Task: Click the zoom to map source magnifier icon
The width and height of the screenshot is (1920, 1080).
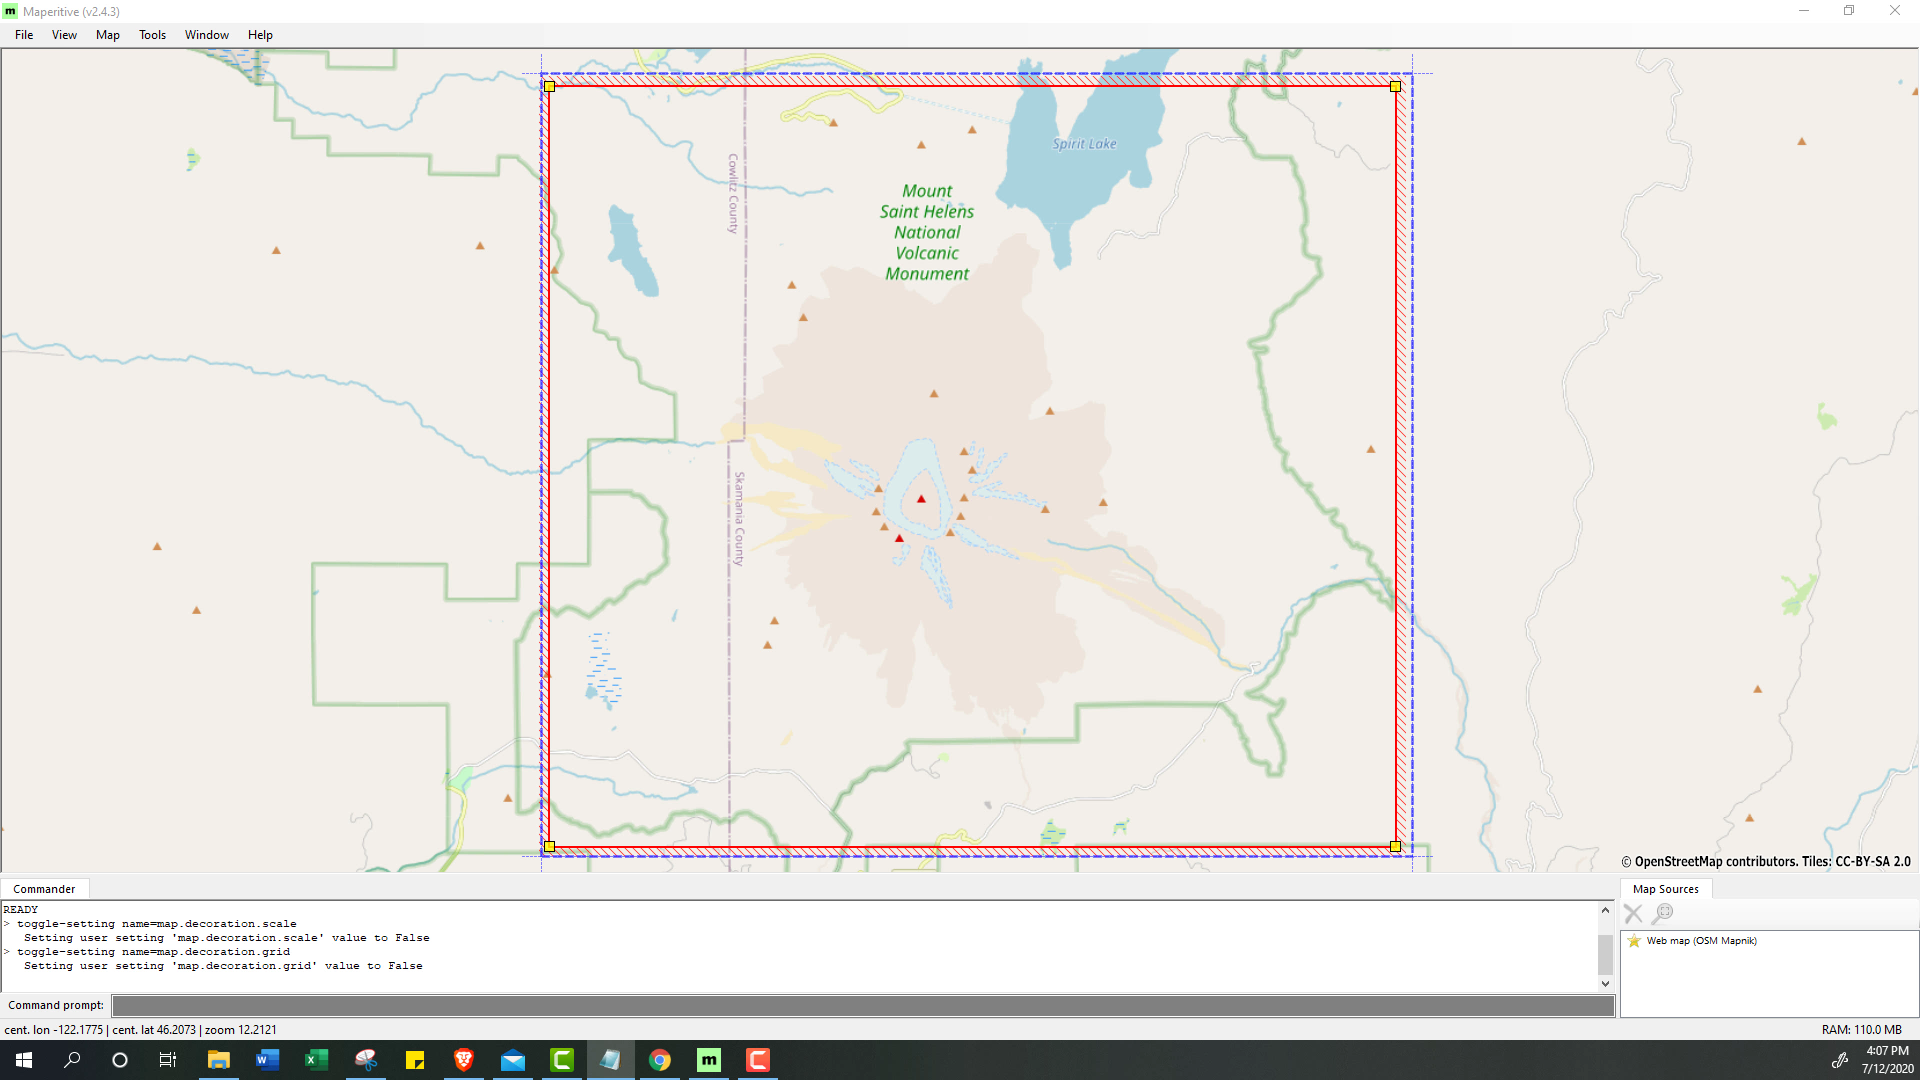Action: point(1663,913)
